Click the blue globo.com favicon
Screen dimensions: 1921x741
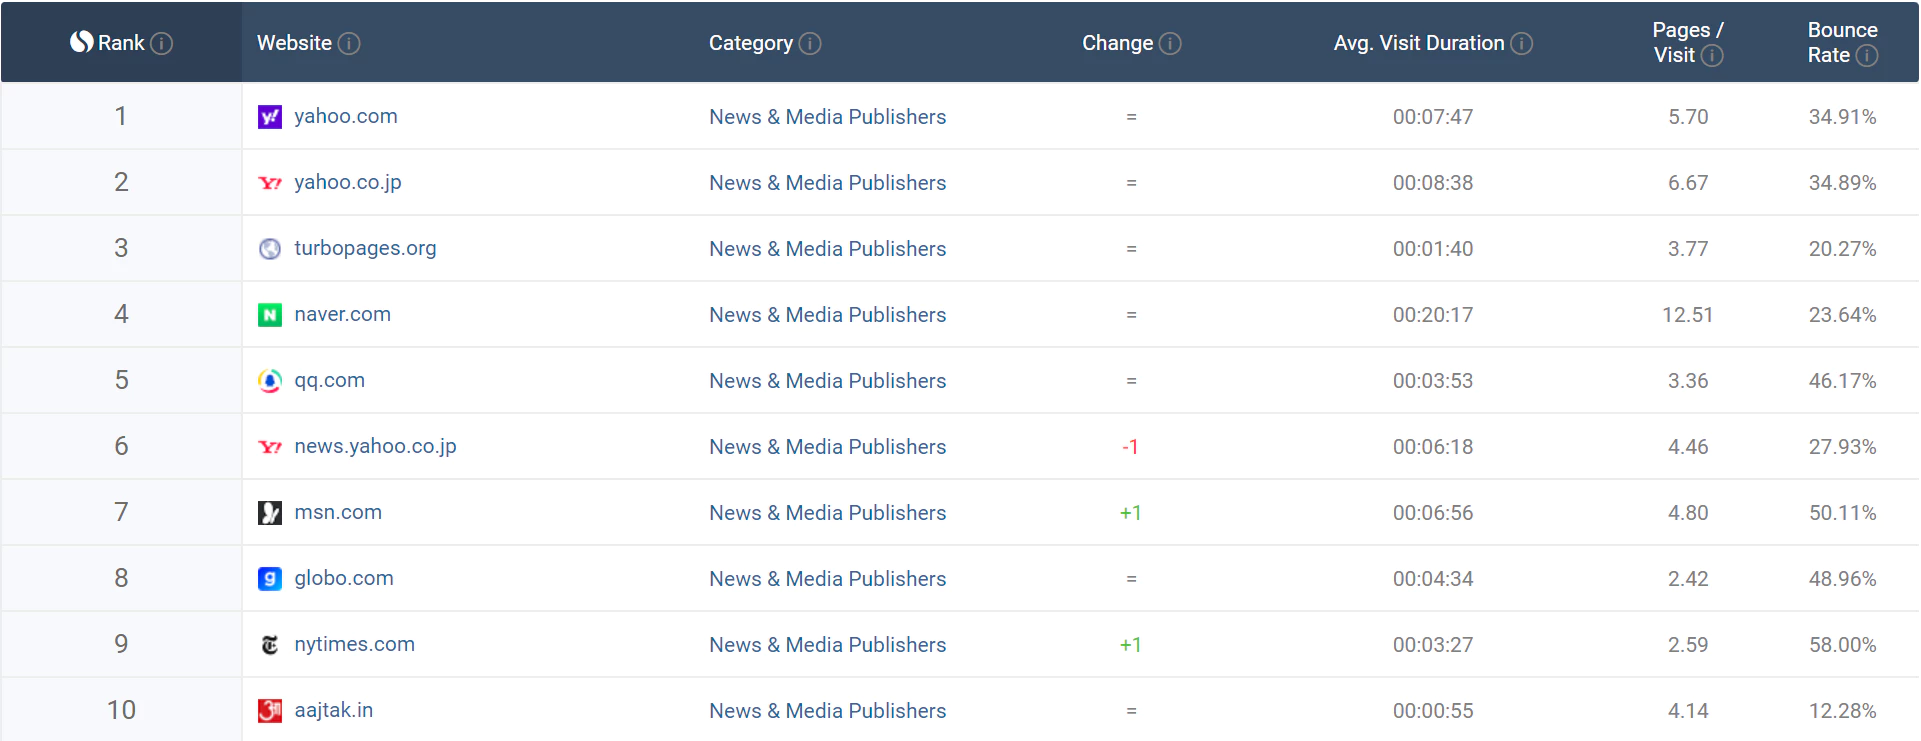point(270,579)
